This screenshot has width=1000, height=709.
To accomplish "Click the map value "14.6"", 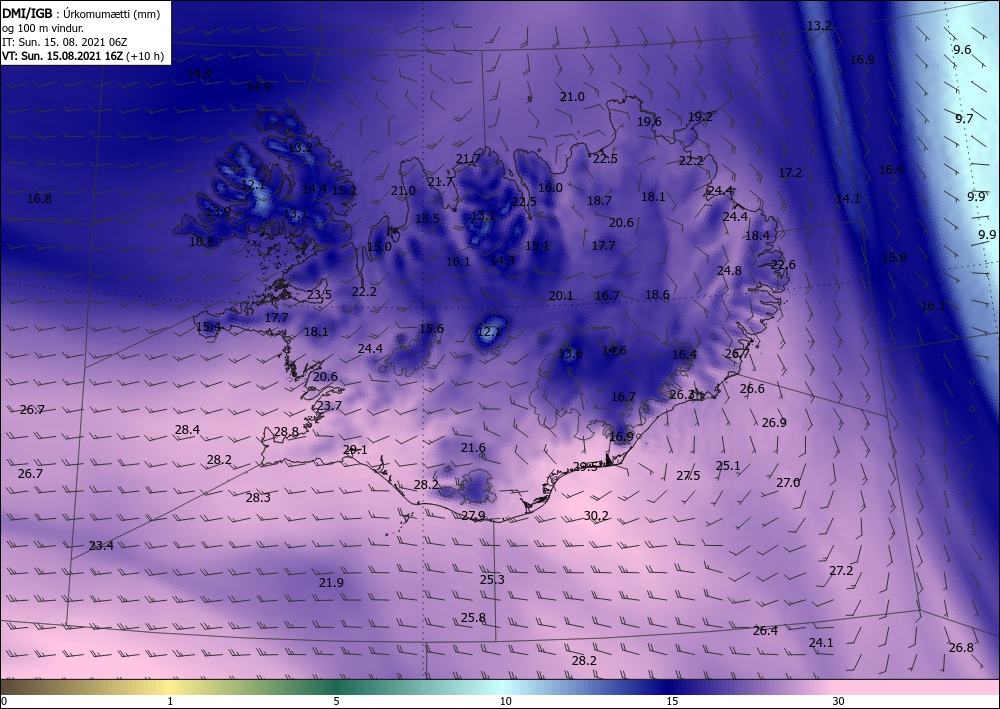I will (x=614, y=351).
